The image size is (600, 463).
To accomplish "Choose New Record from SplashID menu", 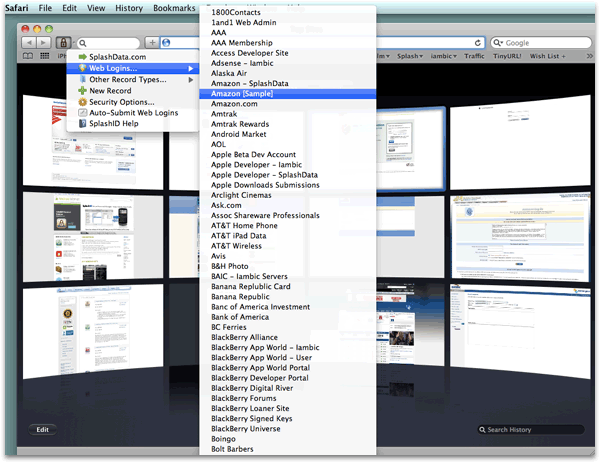I will coord(132,91).
